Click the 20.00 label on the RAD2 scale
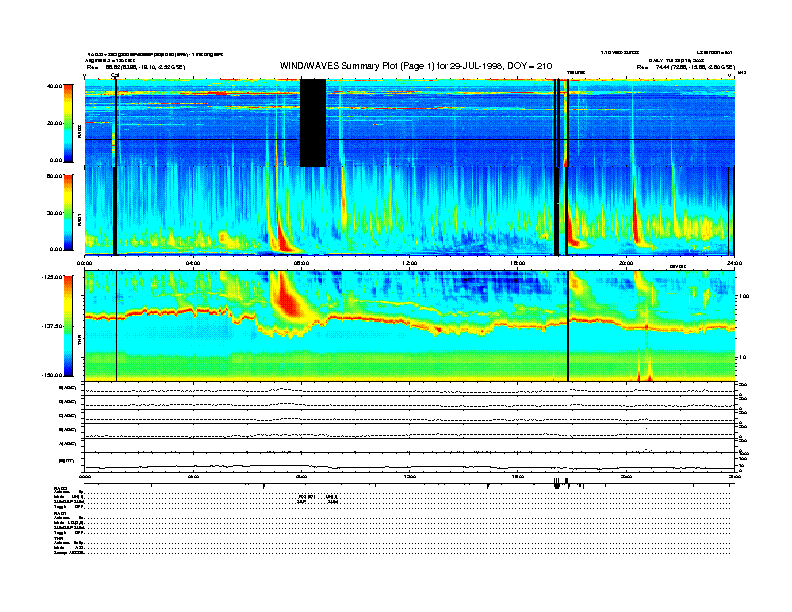This screenshot has height=612, width=792. (x=54, y=123)
